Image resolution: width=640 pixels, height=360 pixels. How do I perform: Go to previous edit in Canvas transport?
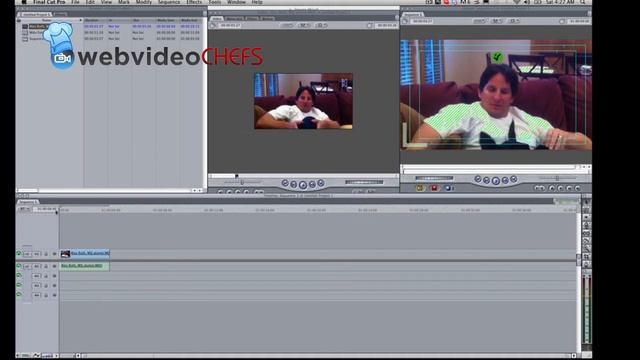478,179
